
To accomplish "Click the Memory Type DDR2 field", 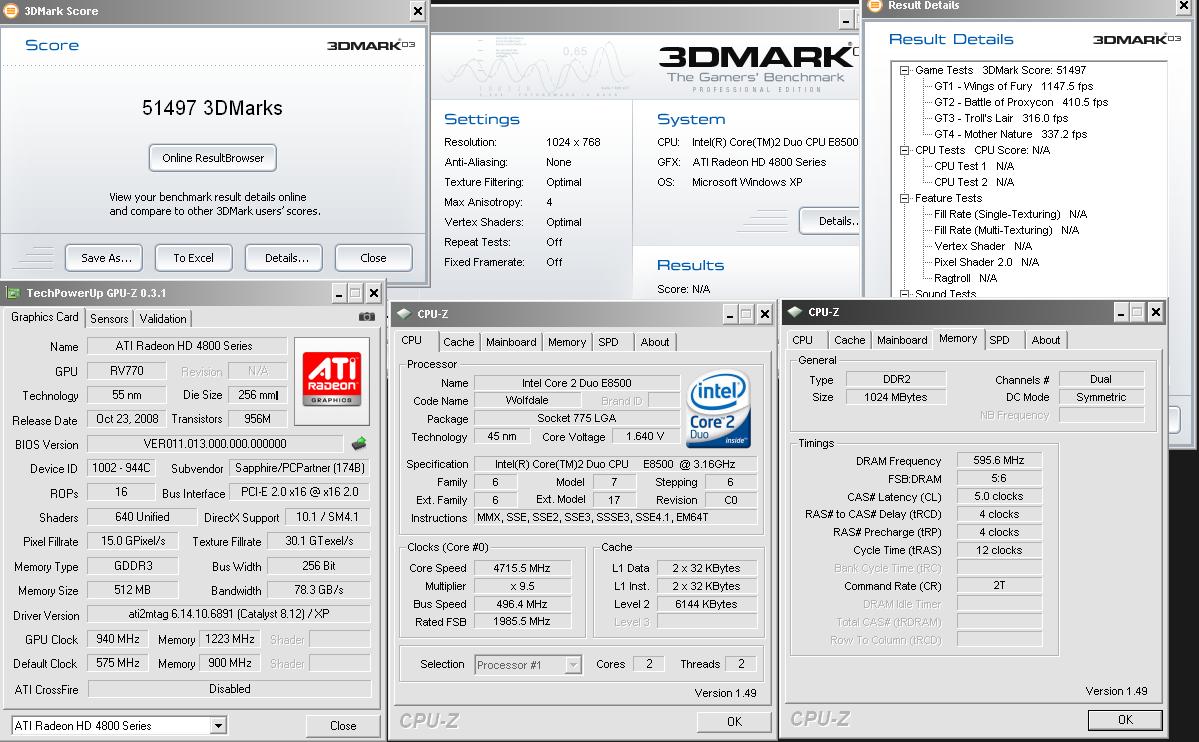I will (x=896, y=379).
